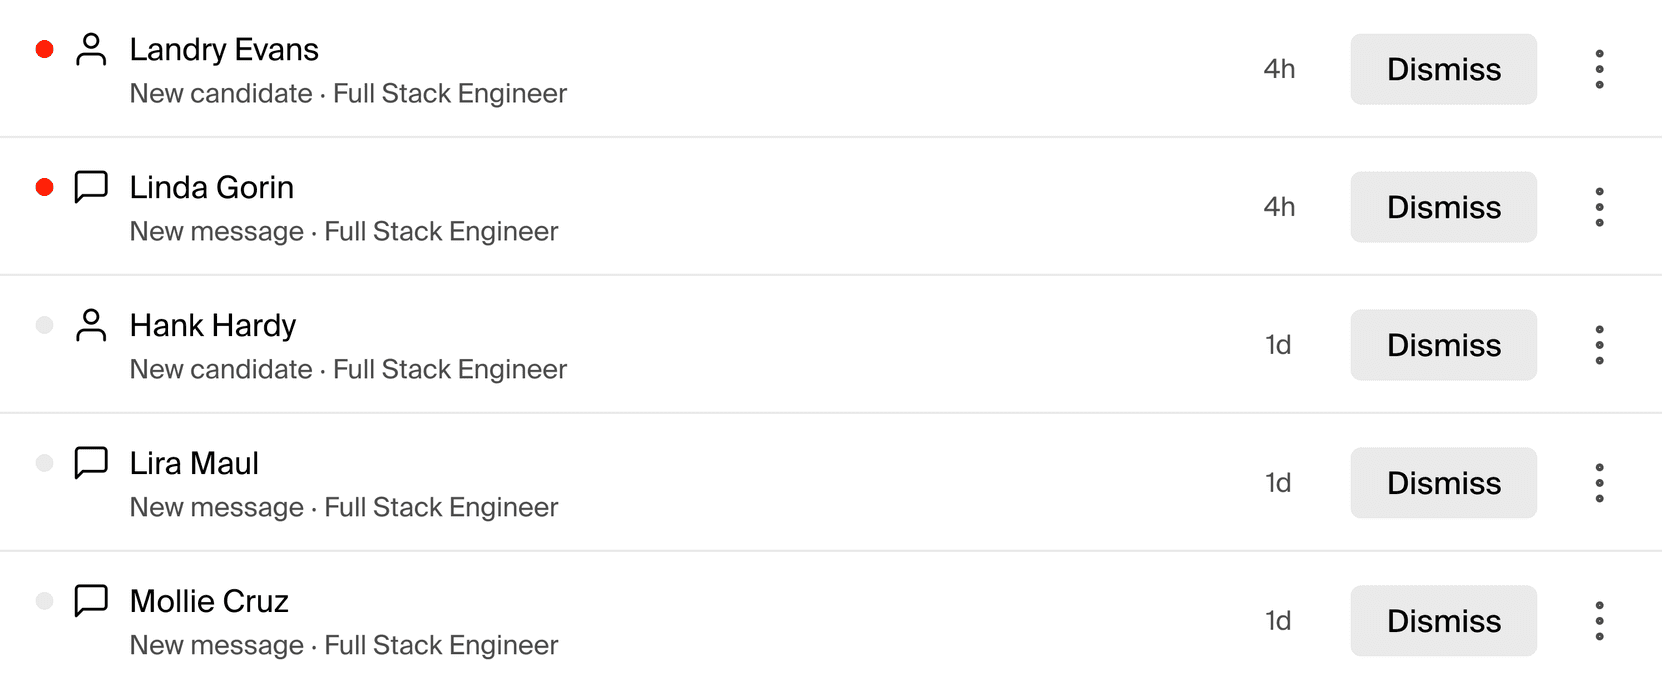
Task: Toggle the unread indicator on Landry Evans notification
Action: [x=44, y=48]
